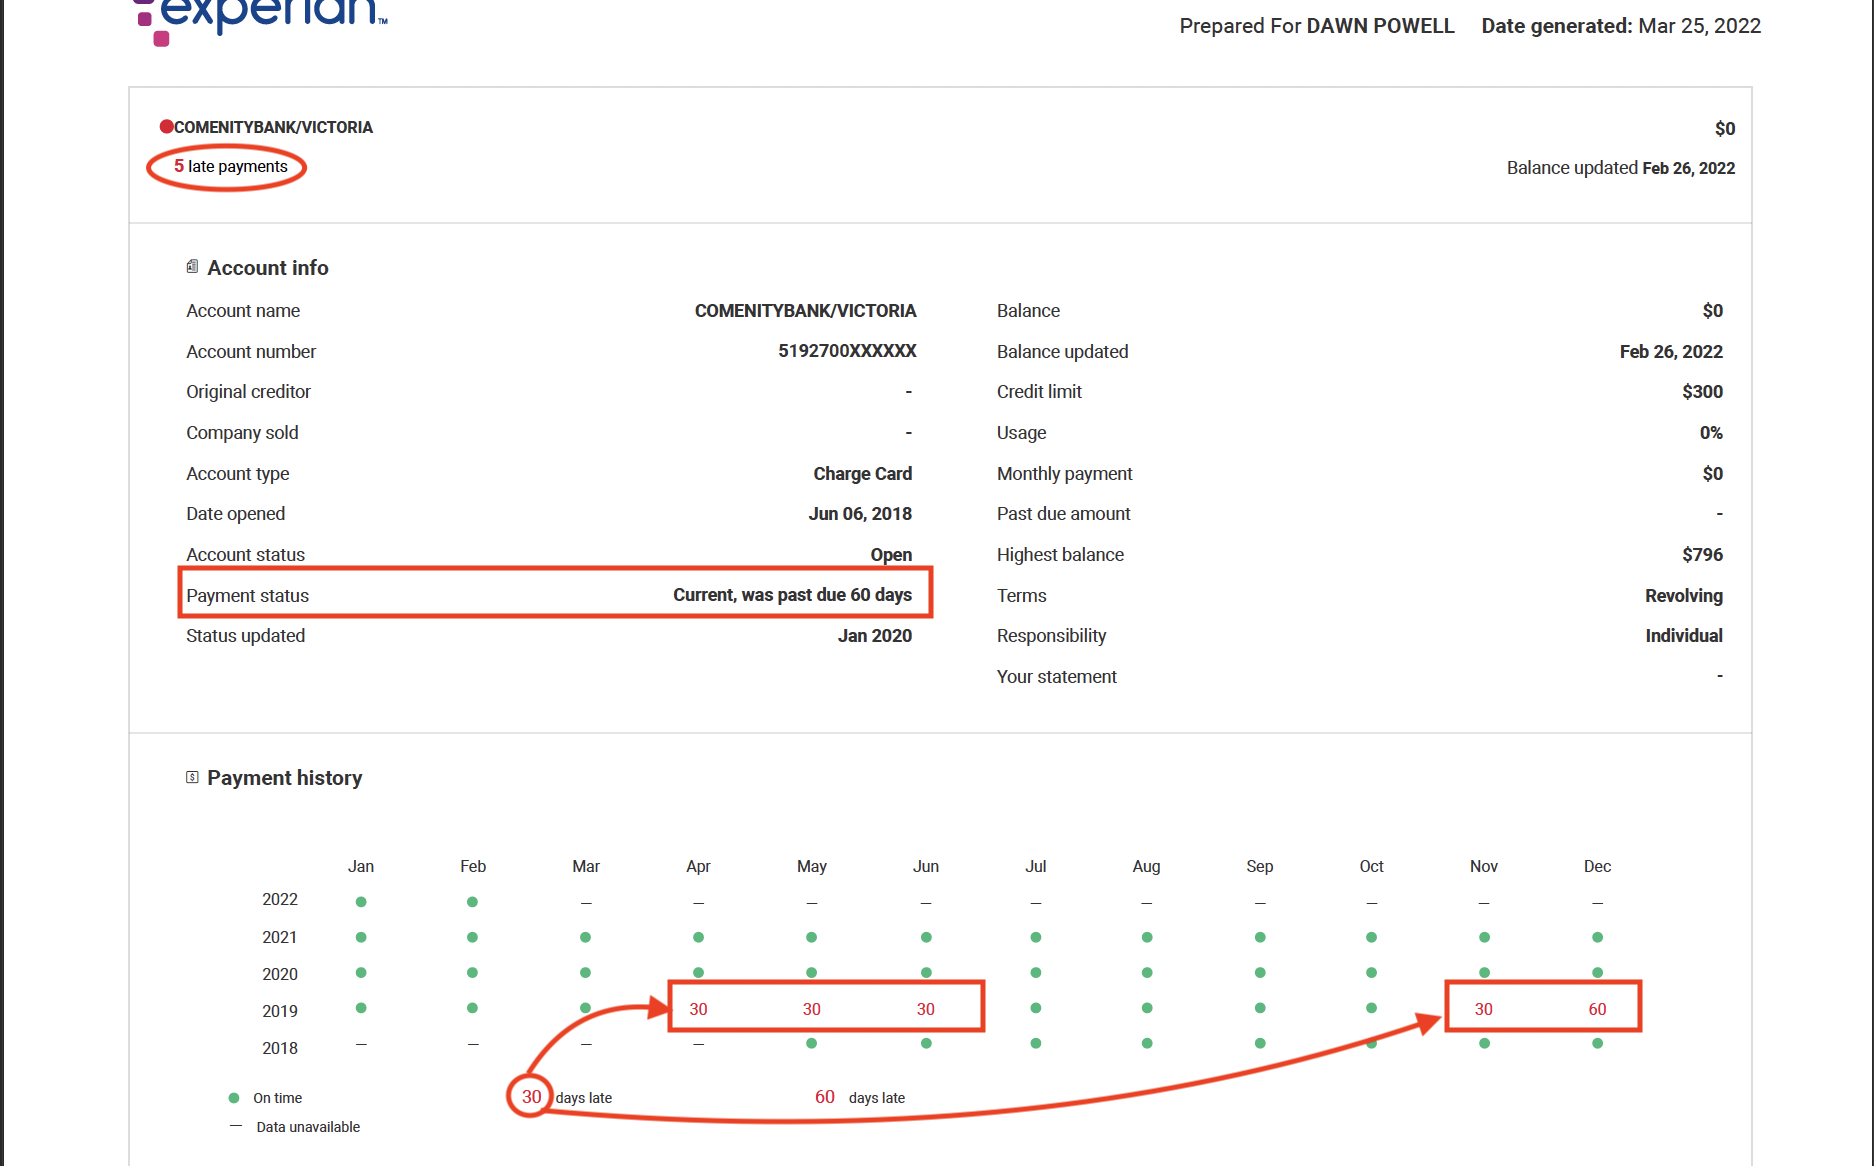
Task: Click December 2021 on-time dot
Action: click(1597, 937)
